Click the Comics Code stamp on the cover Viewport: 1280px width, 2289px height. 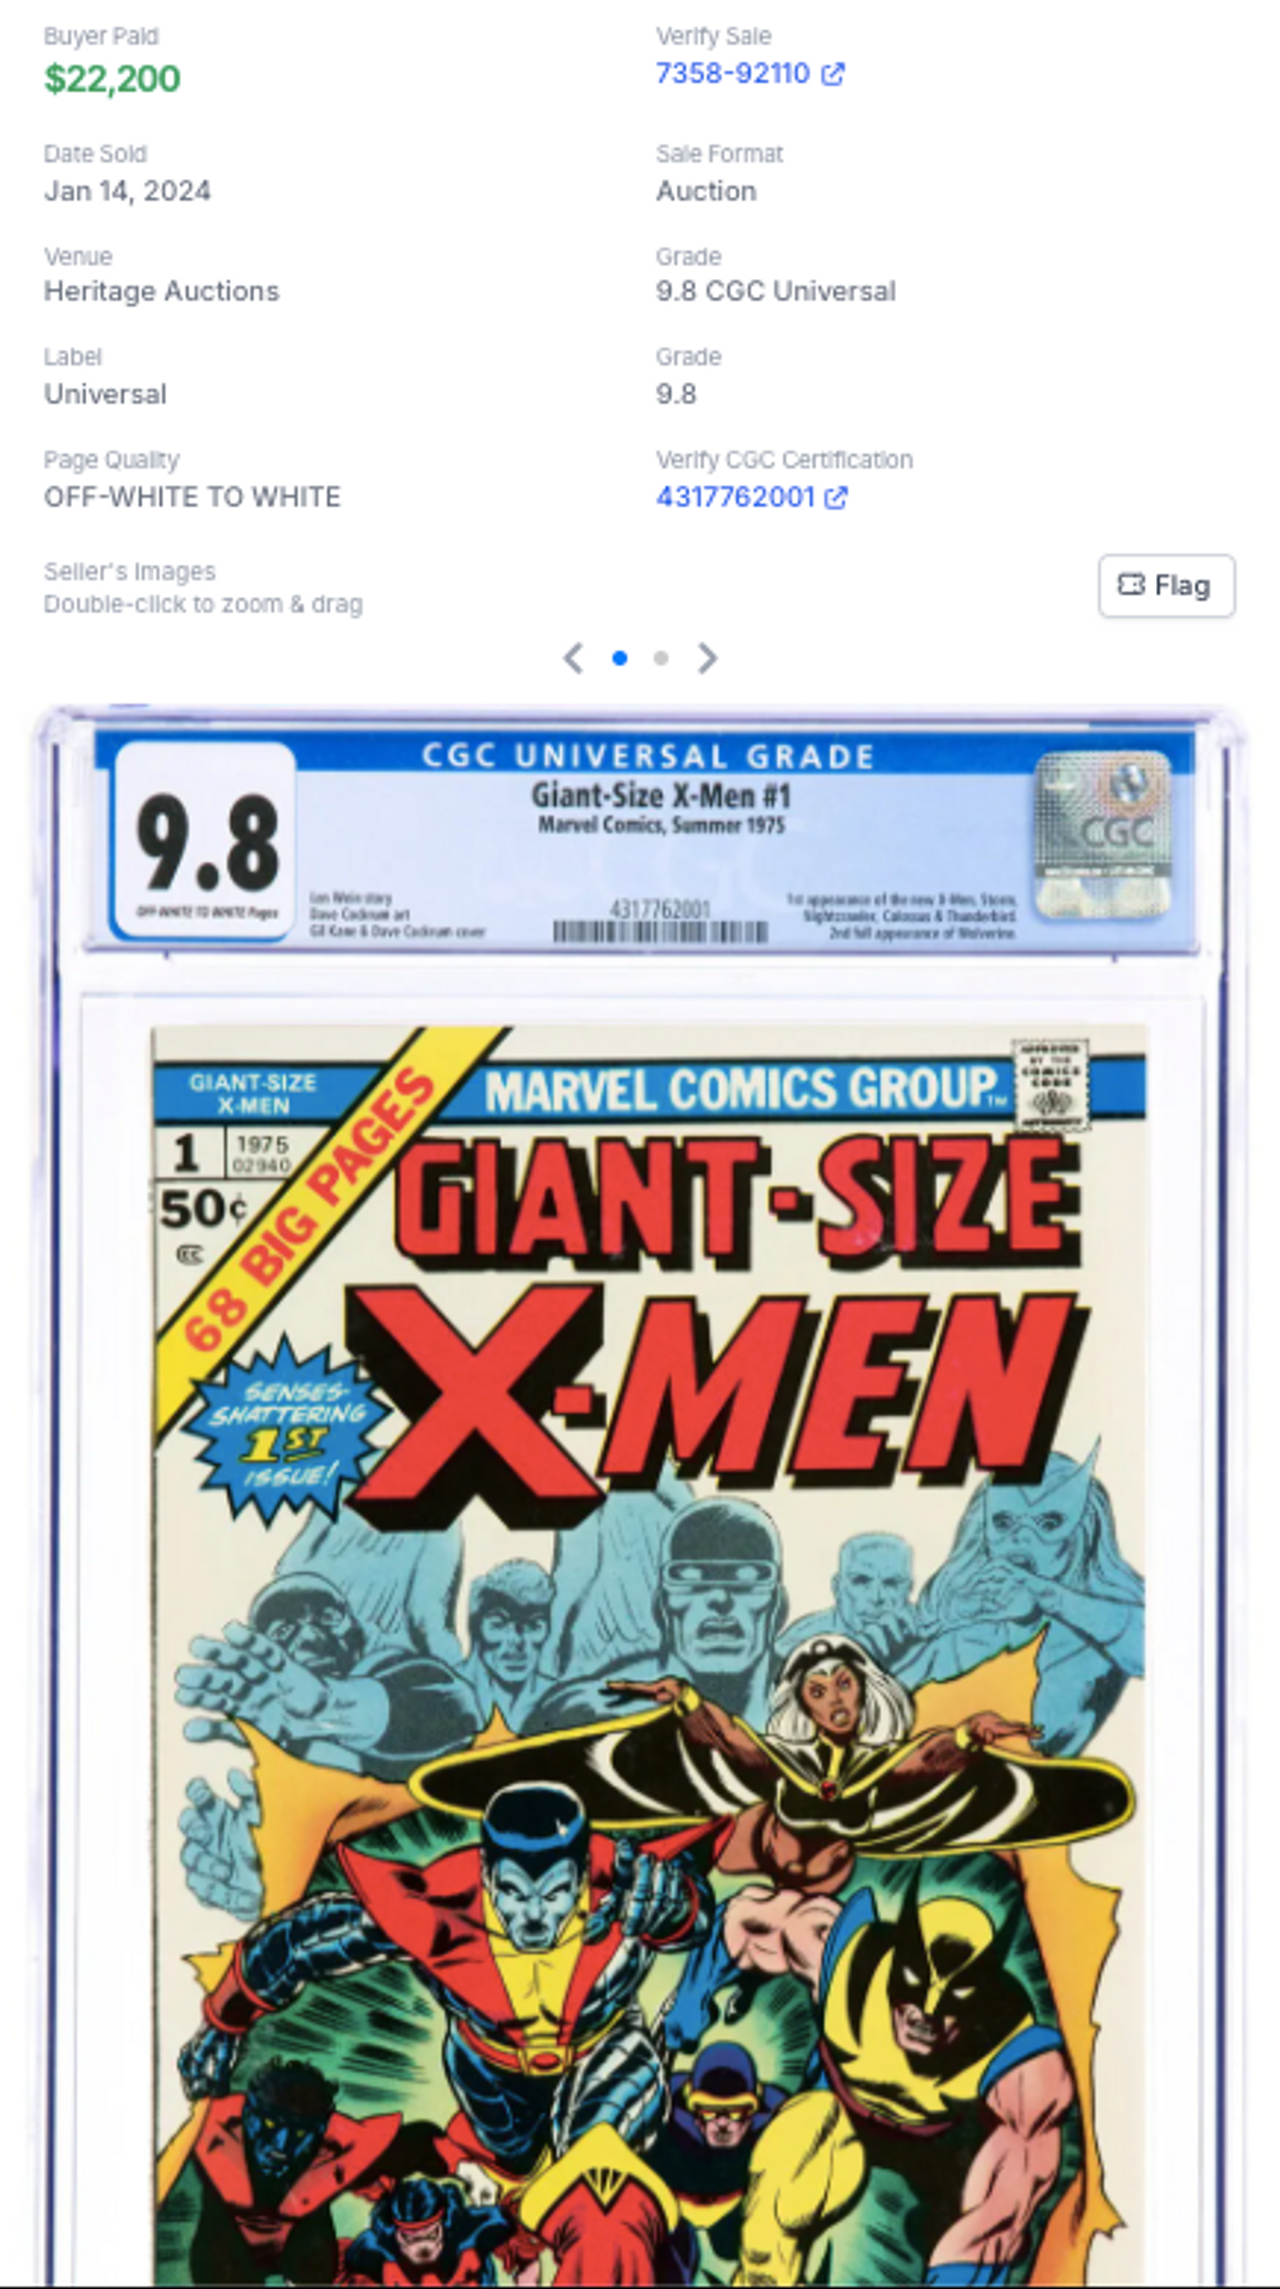click(1050, 1086)
